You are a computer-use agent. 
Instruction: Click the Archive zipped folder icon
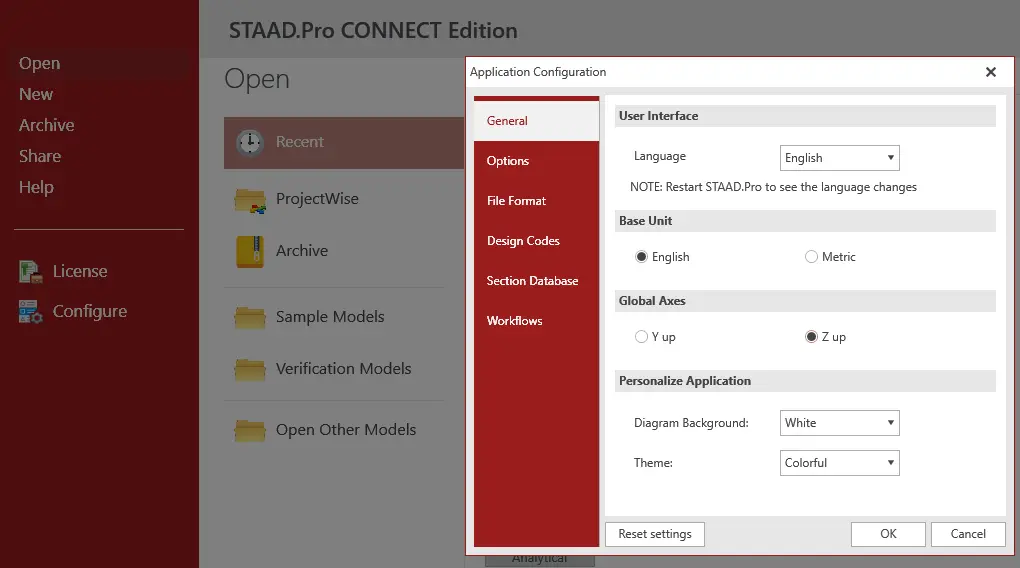point(250,252)
